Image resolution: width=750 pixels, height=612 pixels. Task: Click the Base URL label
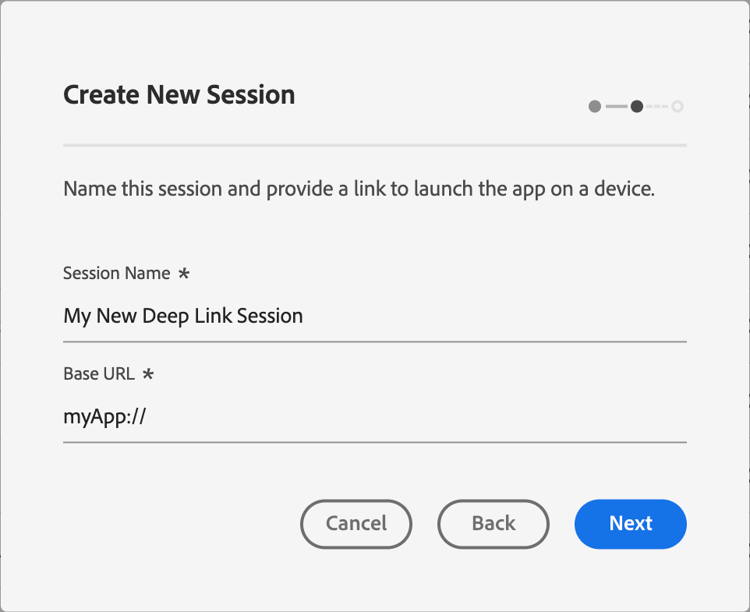point(98,374)
